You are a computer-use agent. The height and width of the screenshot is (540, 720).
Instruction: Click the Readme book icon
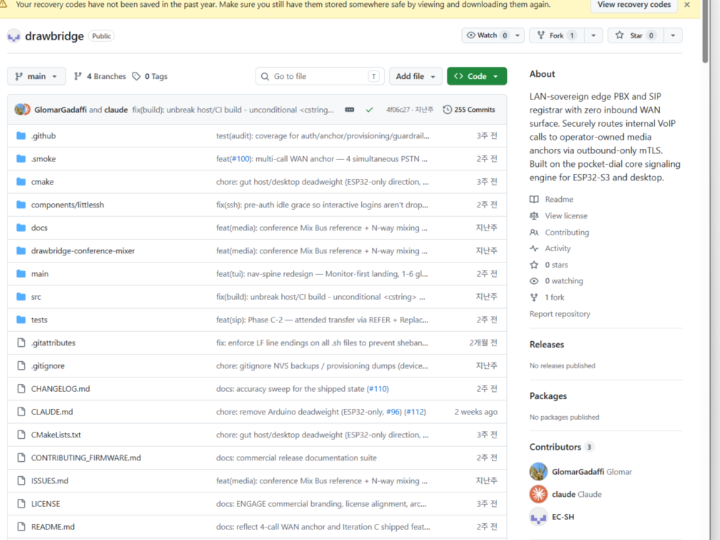pos(534,199)
